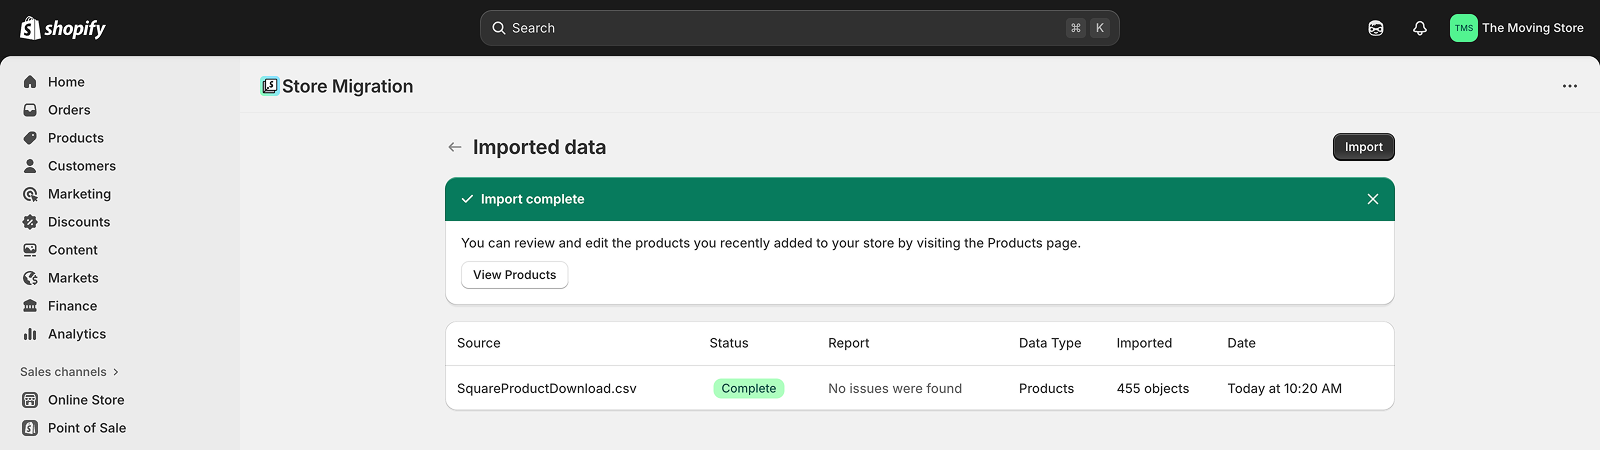Click the Finance bank icon
1600x450 pixels.
[x=30, y=306]
